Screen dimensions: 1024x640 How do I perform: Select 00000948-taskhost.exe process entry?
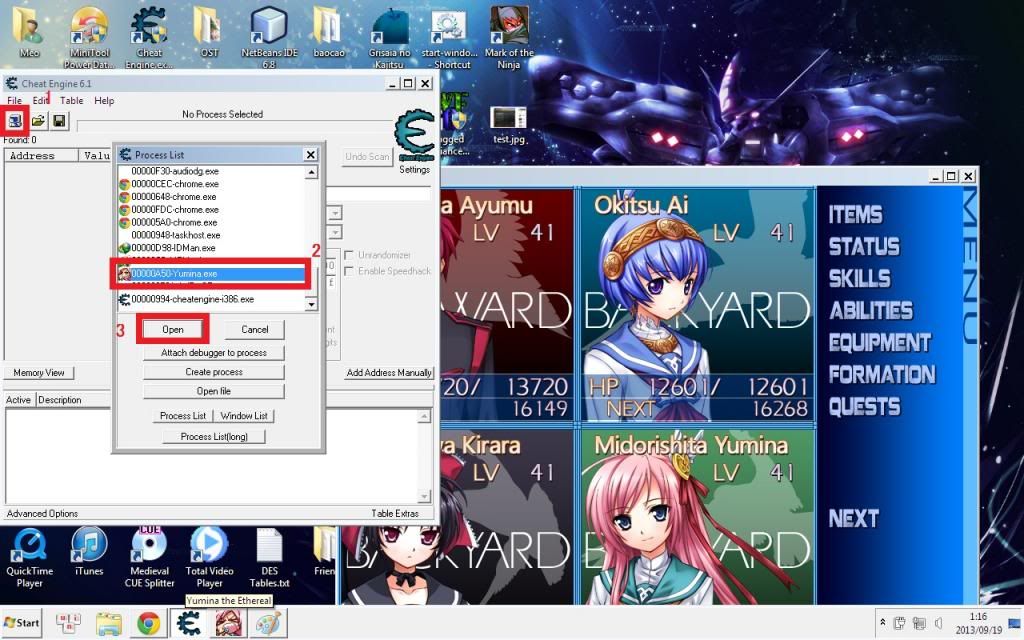(x=211, y=235)
